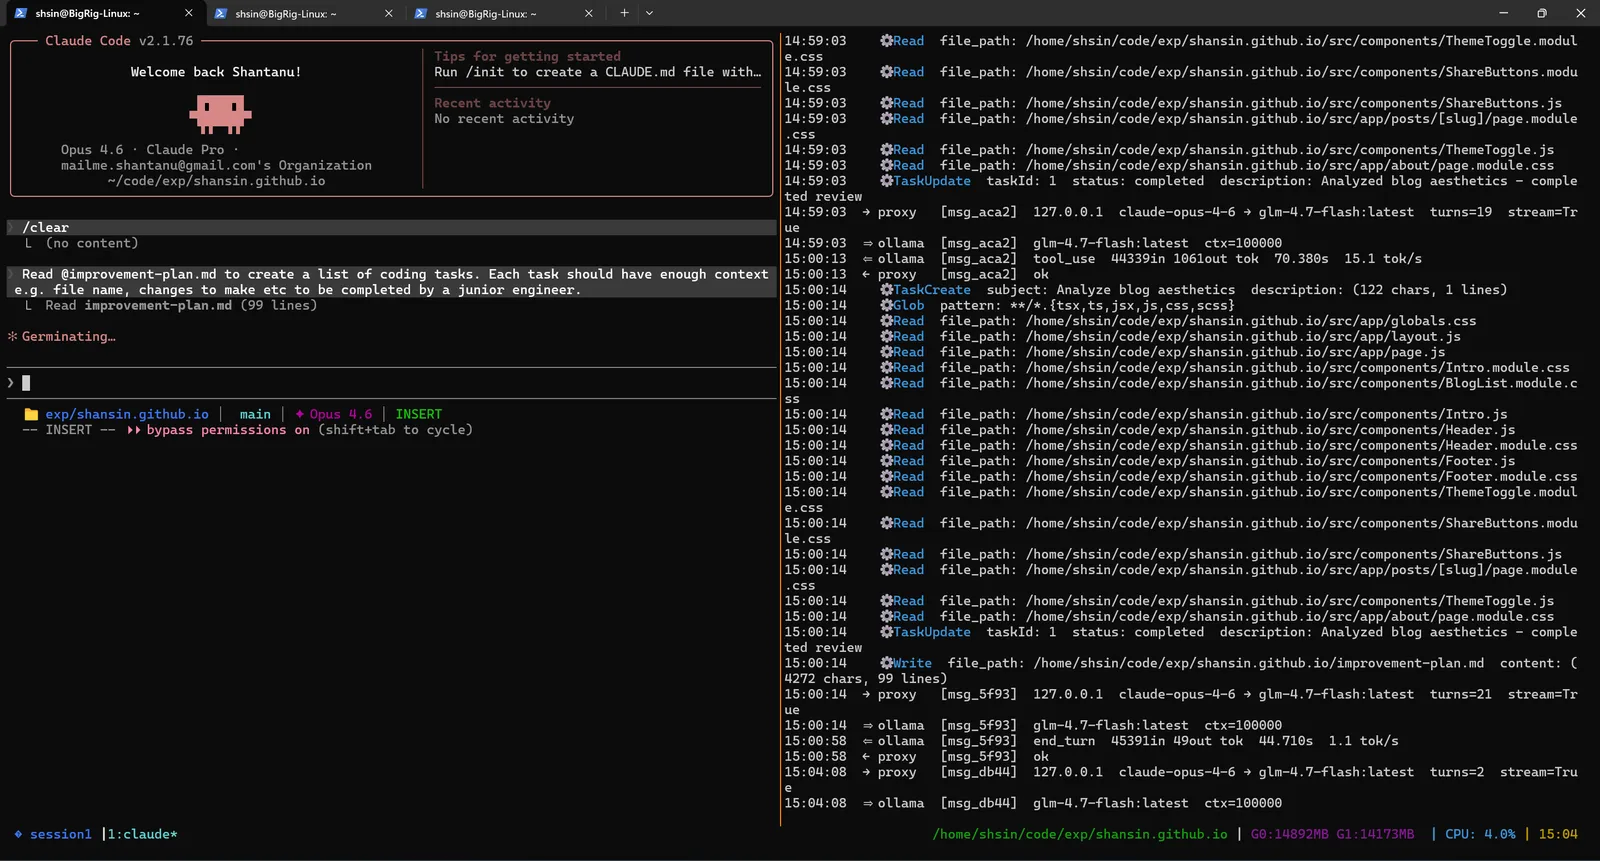Expand the "Read improvement-plan.md (99 lines)" output
The height and width of the screenshot is (861, 1600).
(x=180, y=305)
